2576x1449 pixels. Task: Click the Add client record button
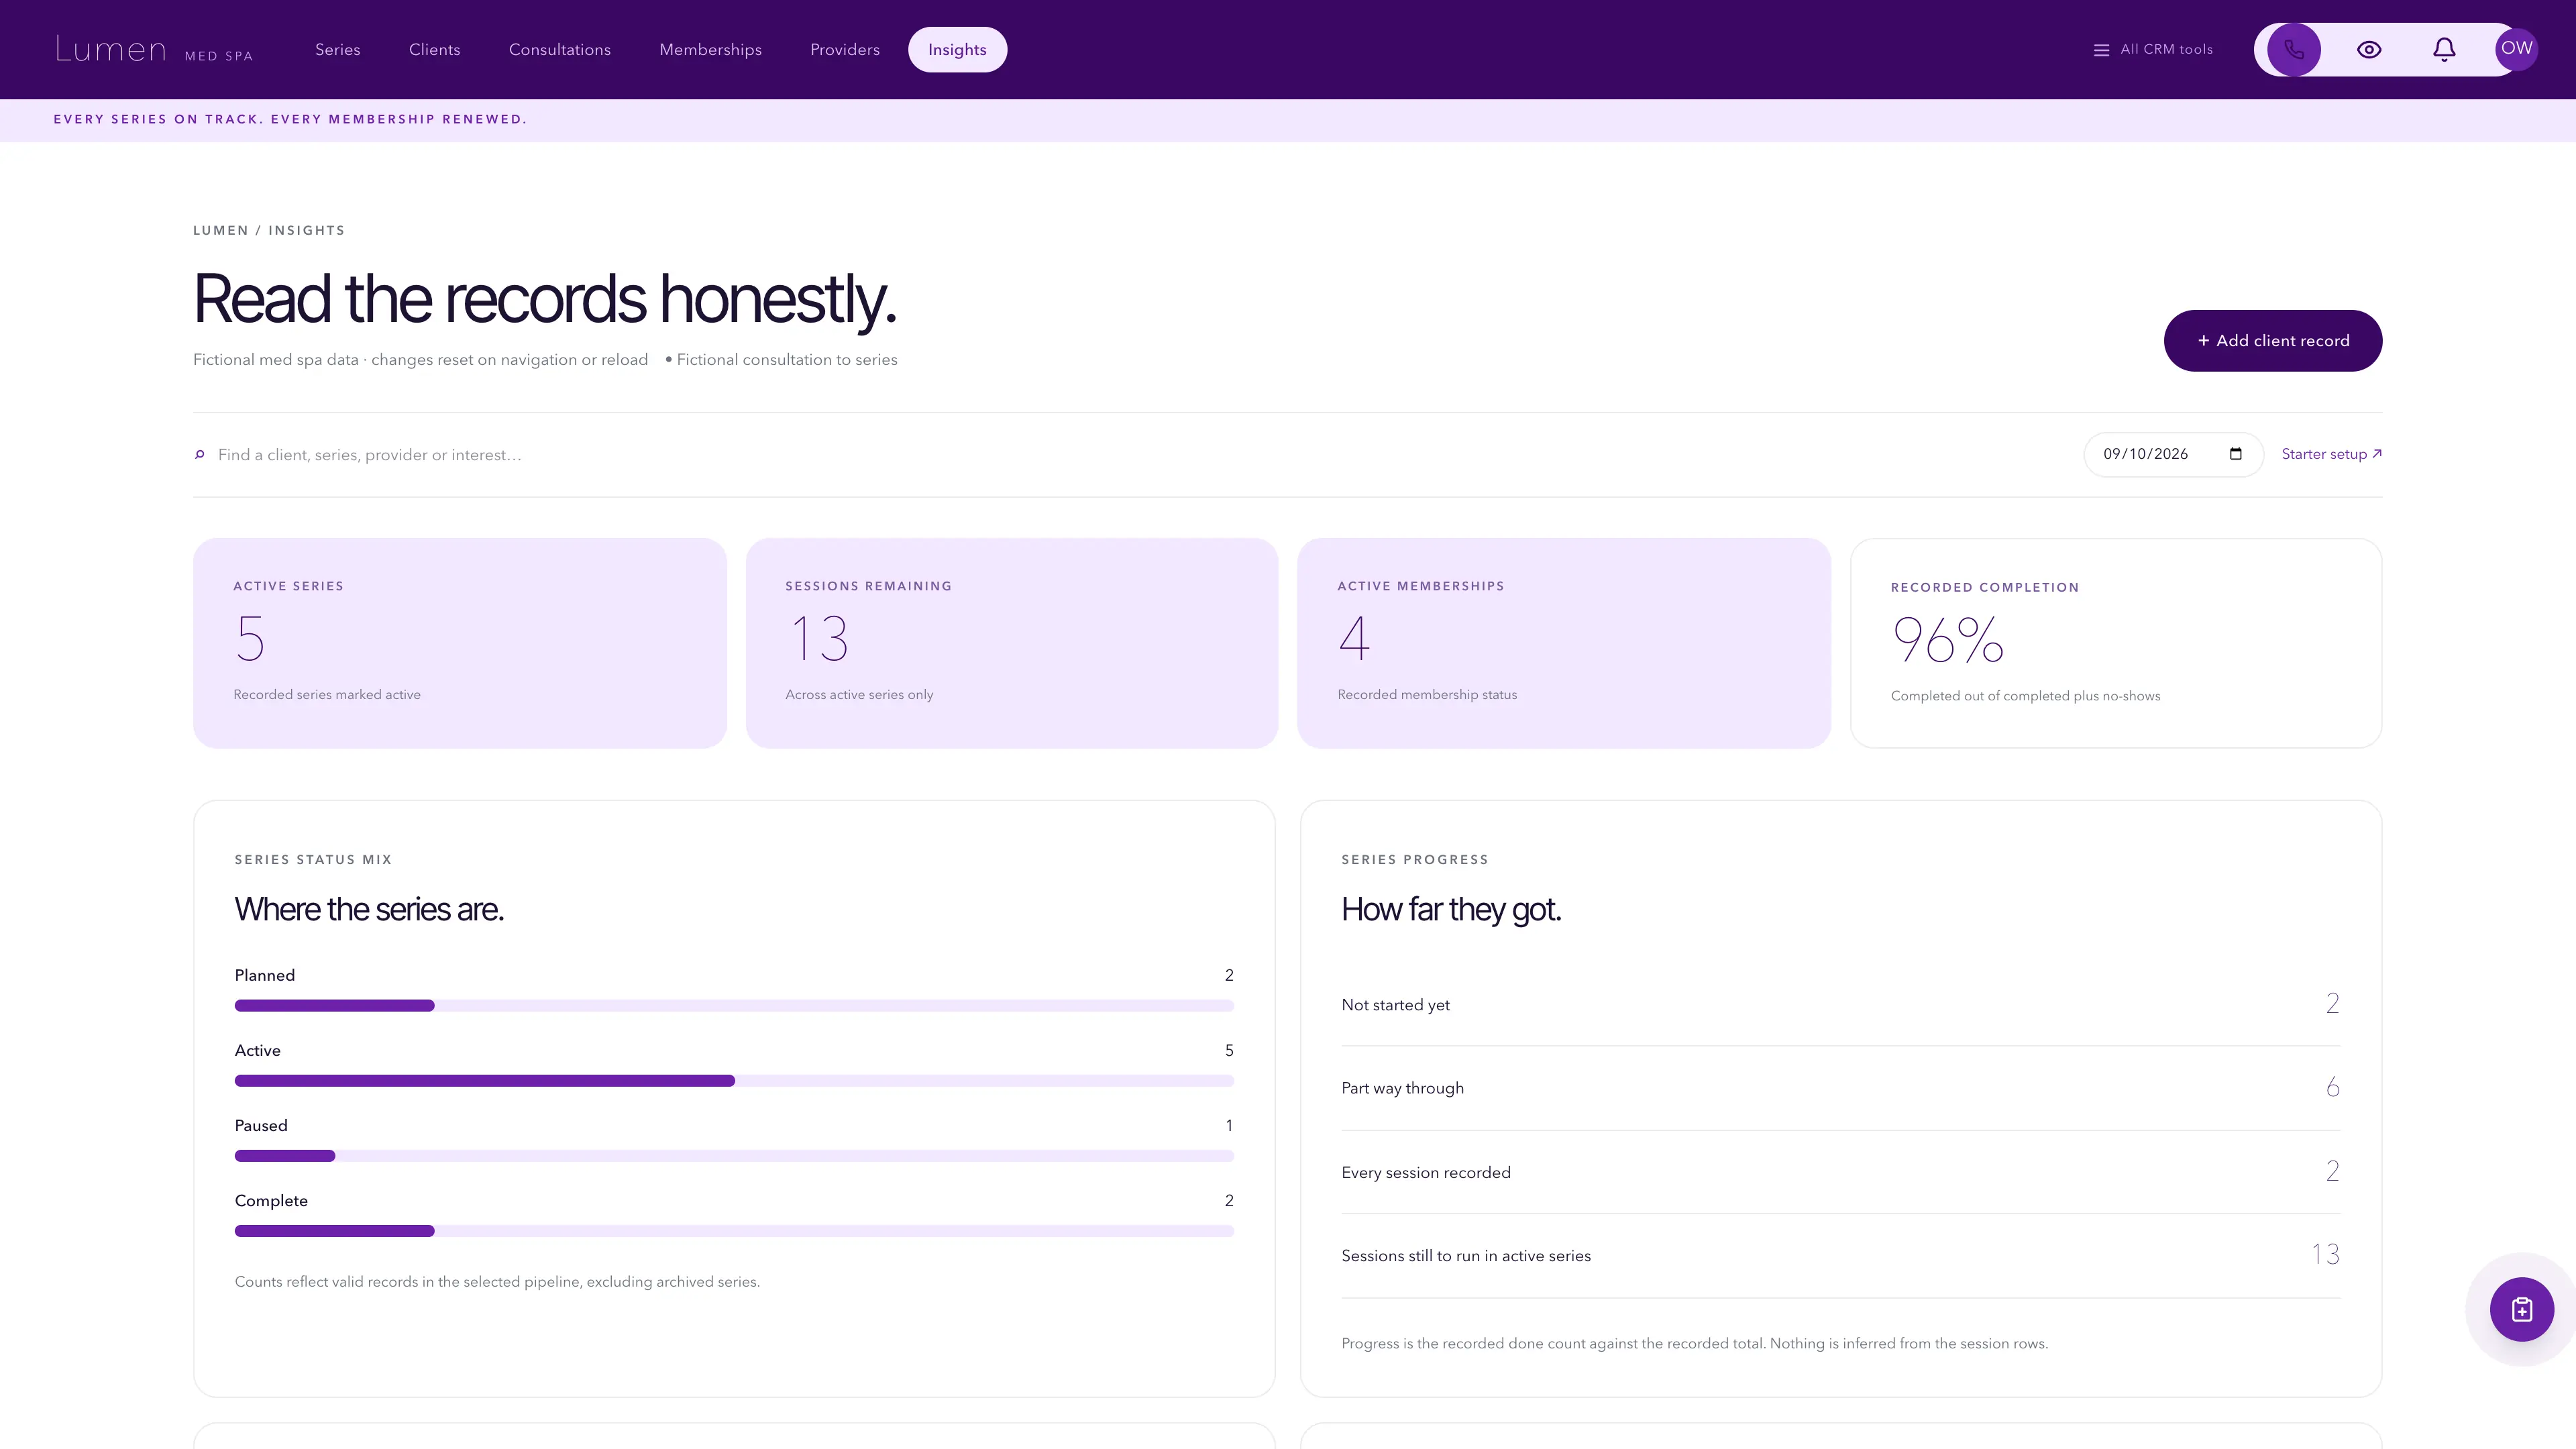2273,340
